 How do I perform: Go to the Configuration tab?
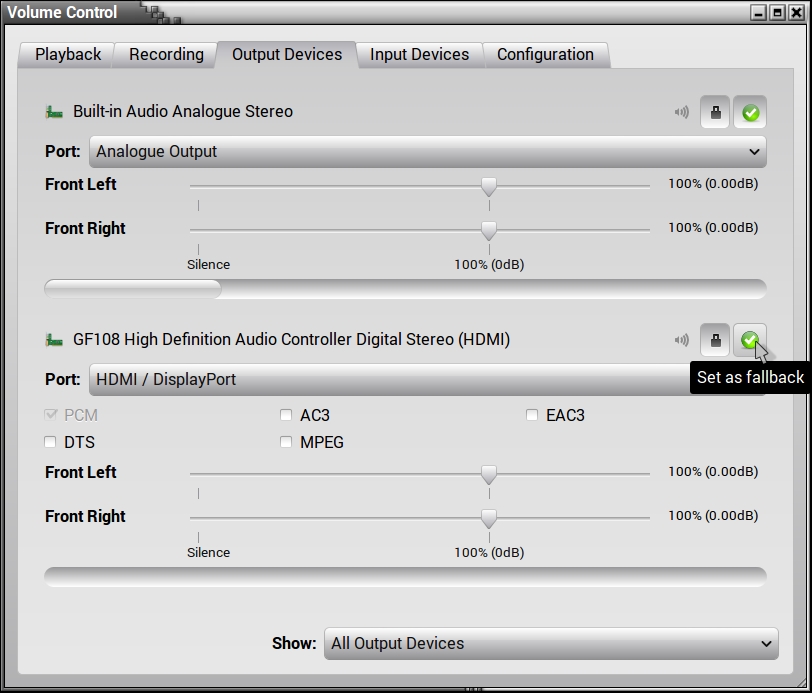click(545, 55)
